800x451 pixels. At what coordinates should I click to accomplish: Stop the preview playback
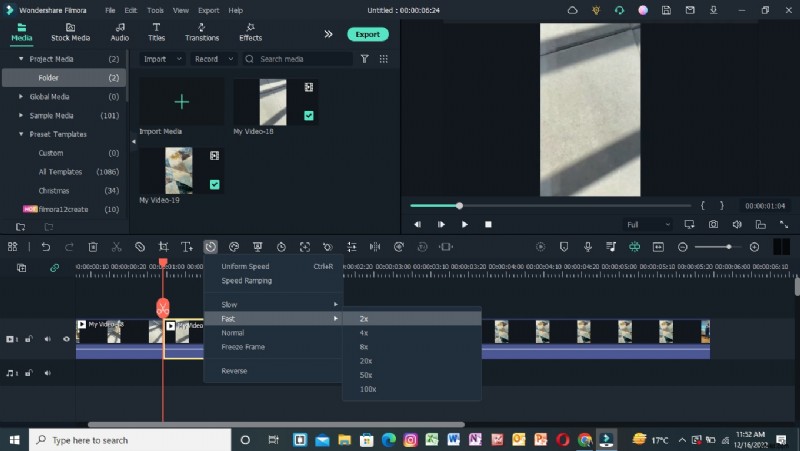pos(488,224)
